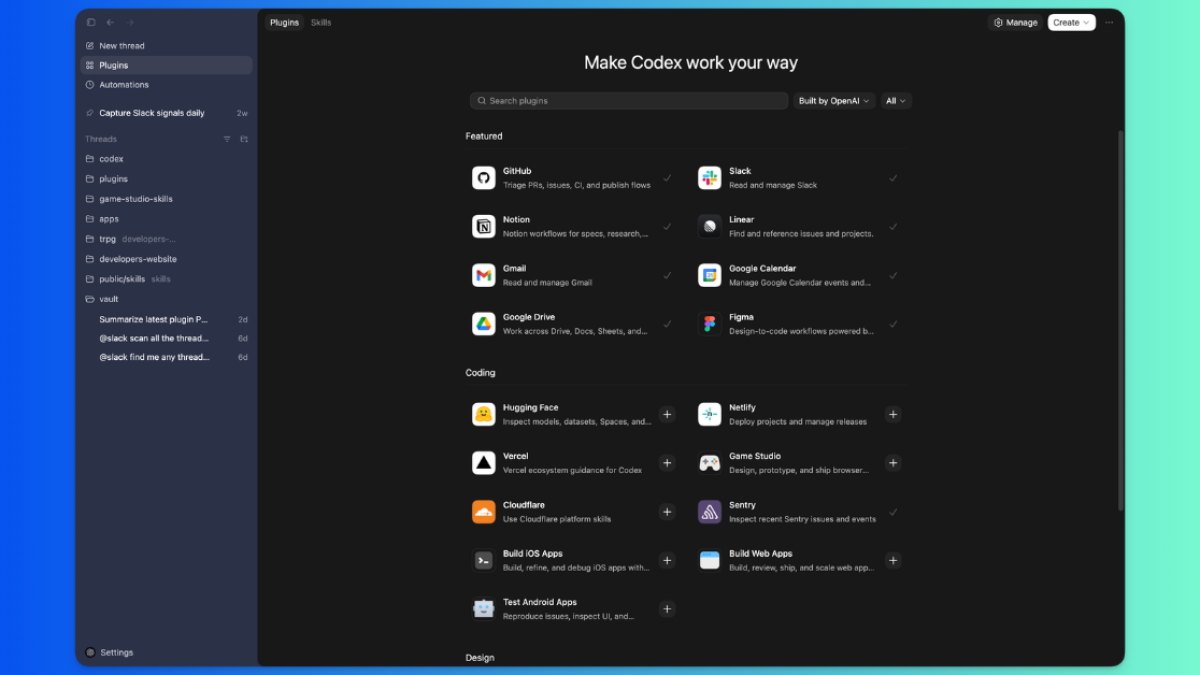Viewport: 1200px width, 675px height.
Task: Add the Netlify plugin with plus
Action: [893, 414]
